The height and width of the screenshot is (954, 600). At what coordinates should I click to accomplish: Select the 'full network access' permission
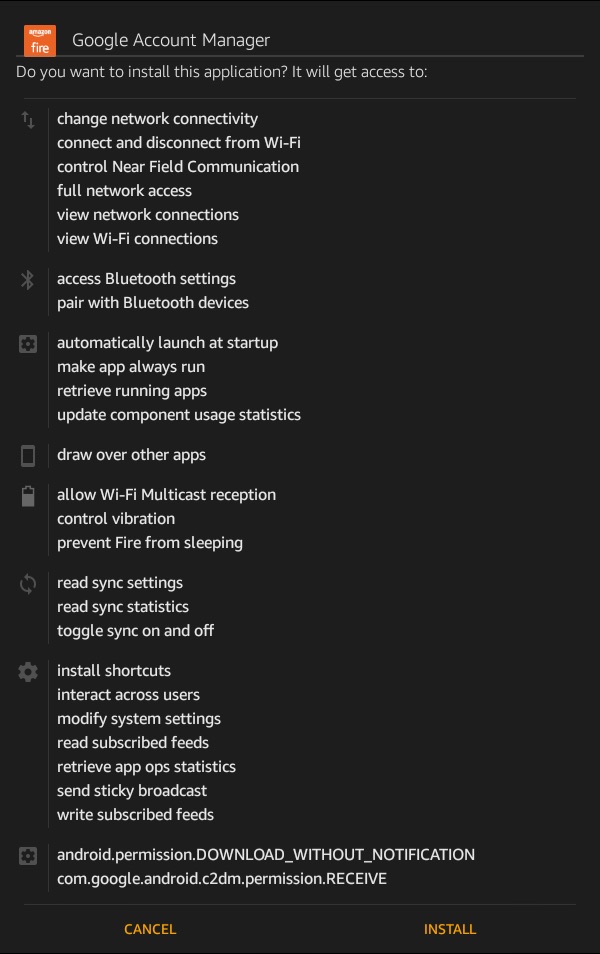tap(124, 191)
